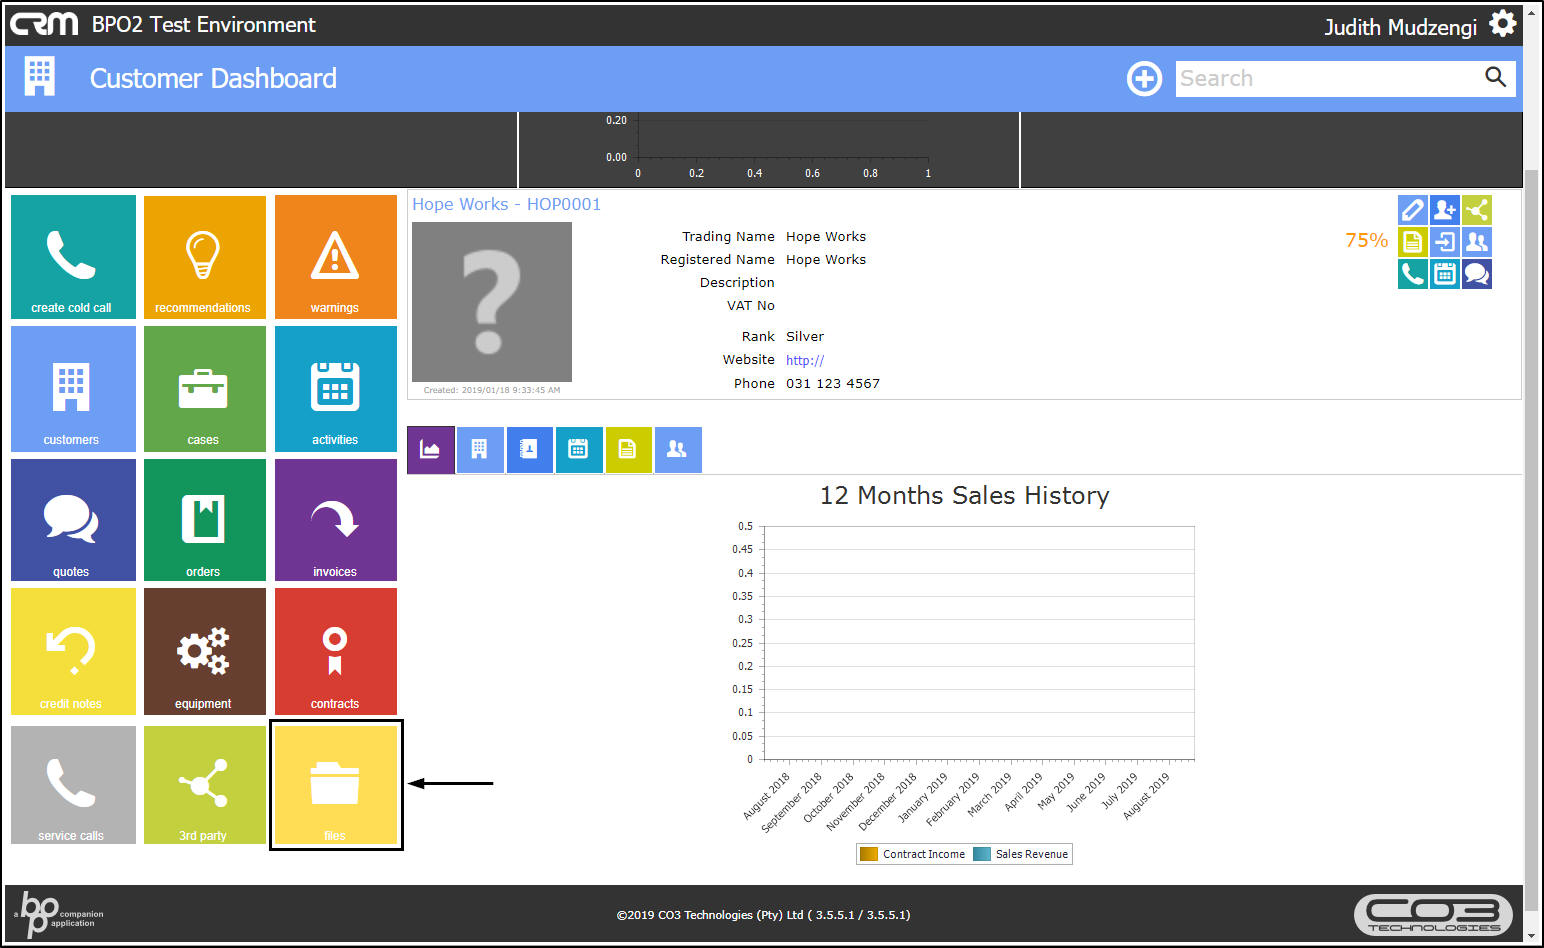Click the 2019 CO3 Technologies copyright text

coord(764,915)
